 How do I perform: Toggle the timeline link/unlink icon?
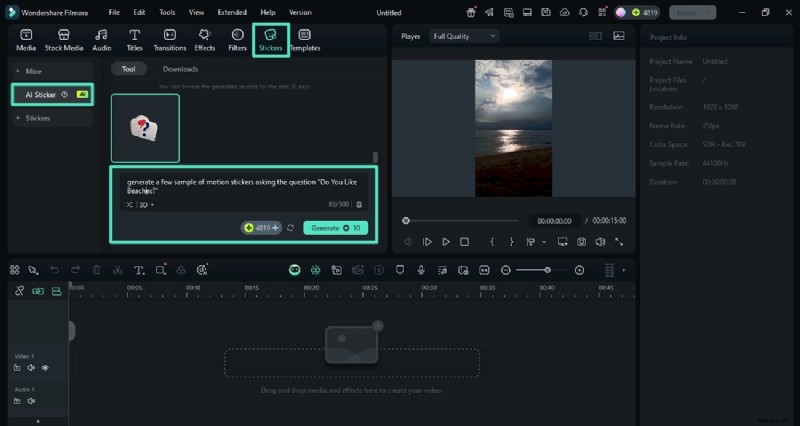pos(19,291)
